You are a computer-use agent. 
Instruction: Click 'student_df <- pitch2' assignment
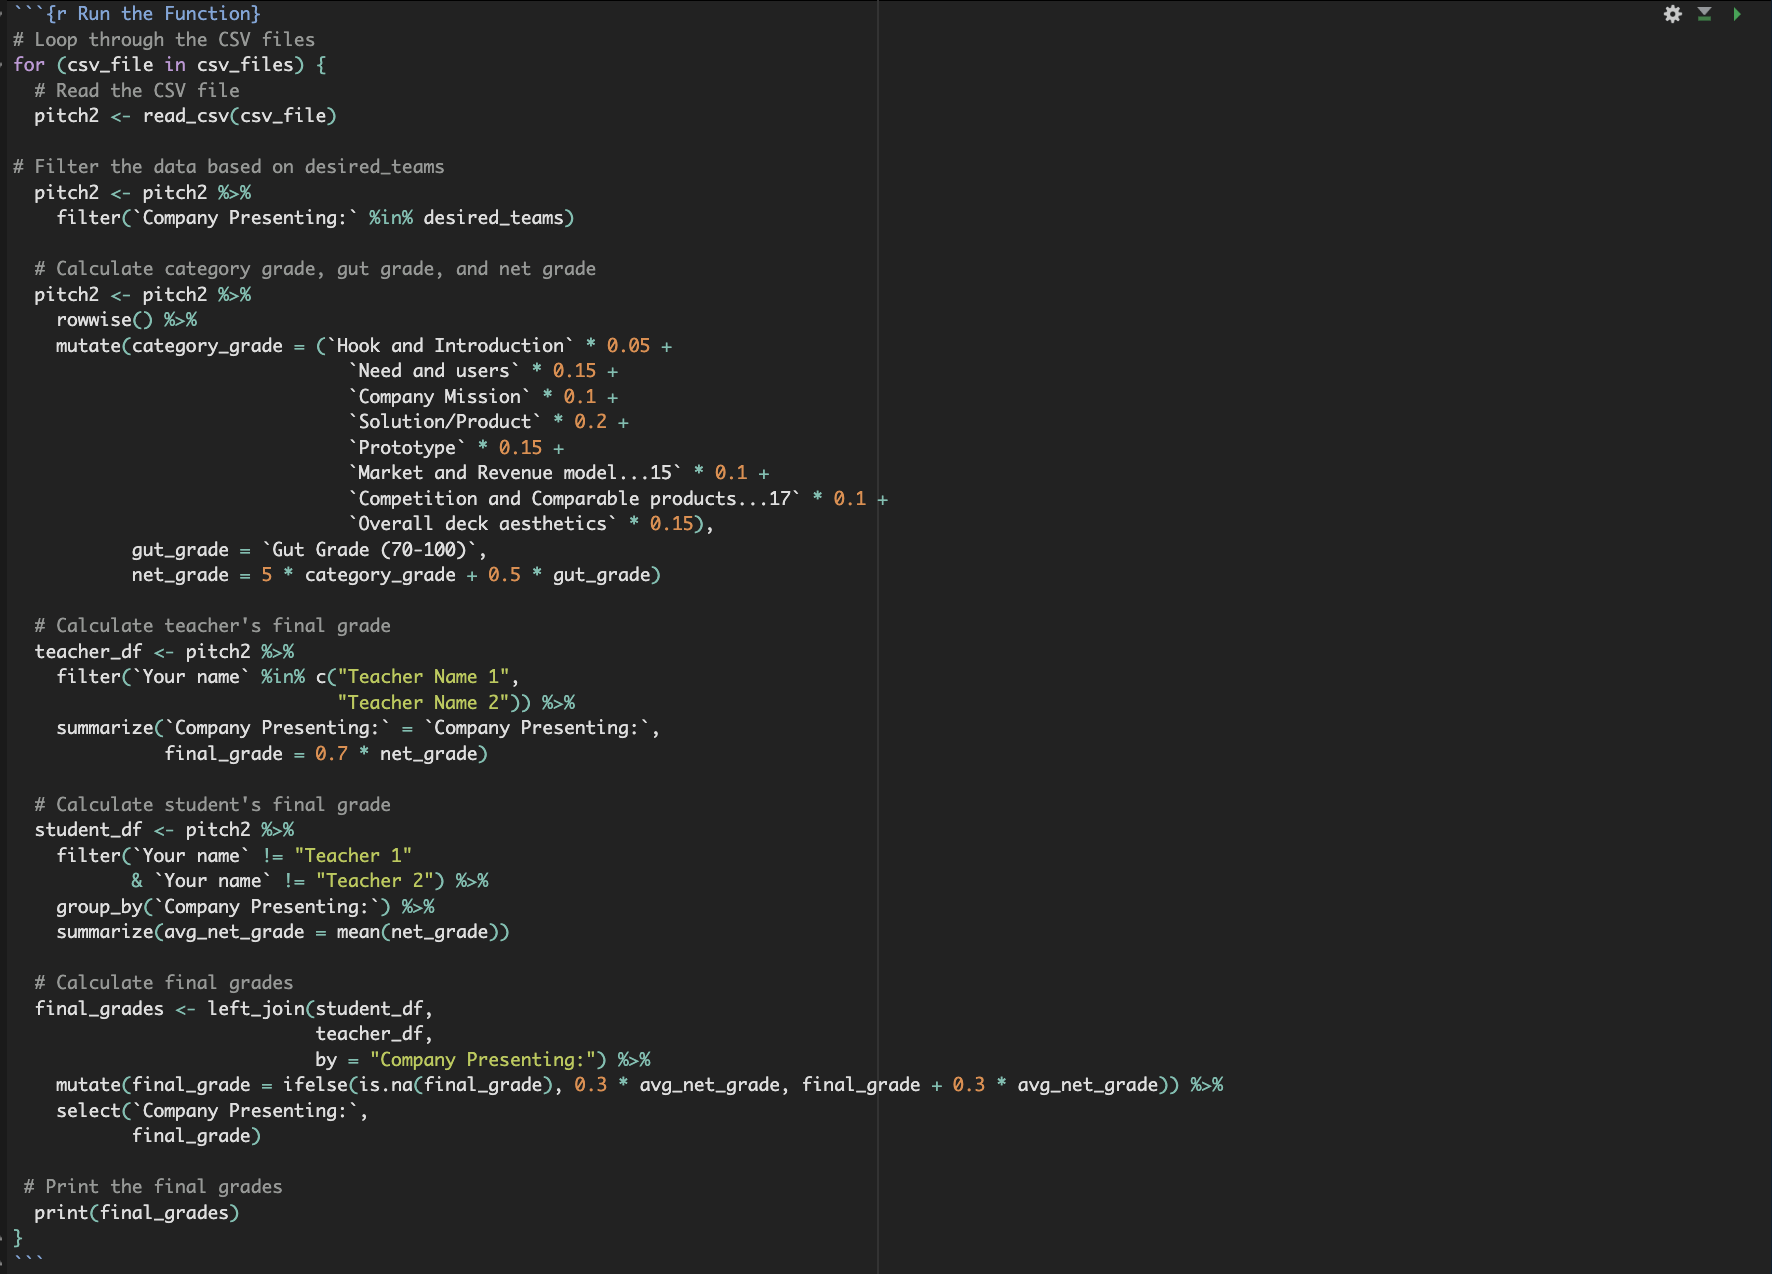coord(142,829)
